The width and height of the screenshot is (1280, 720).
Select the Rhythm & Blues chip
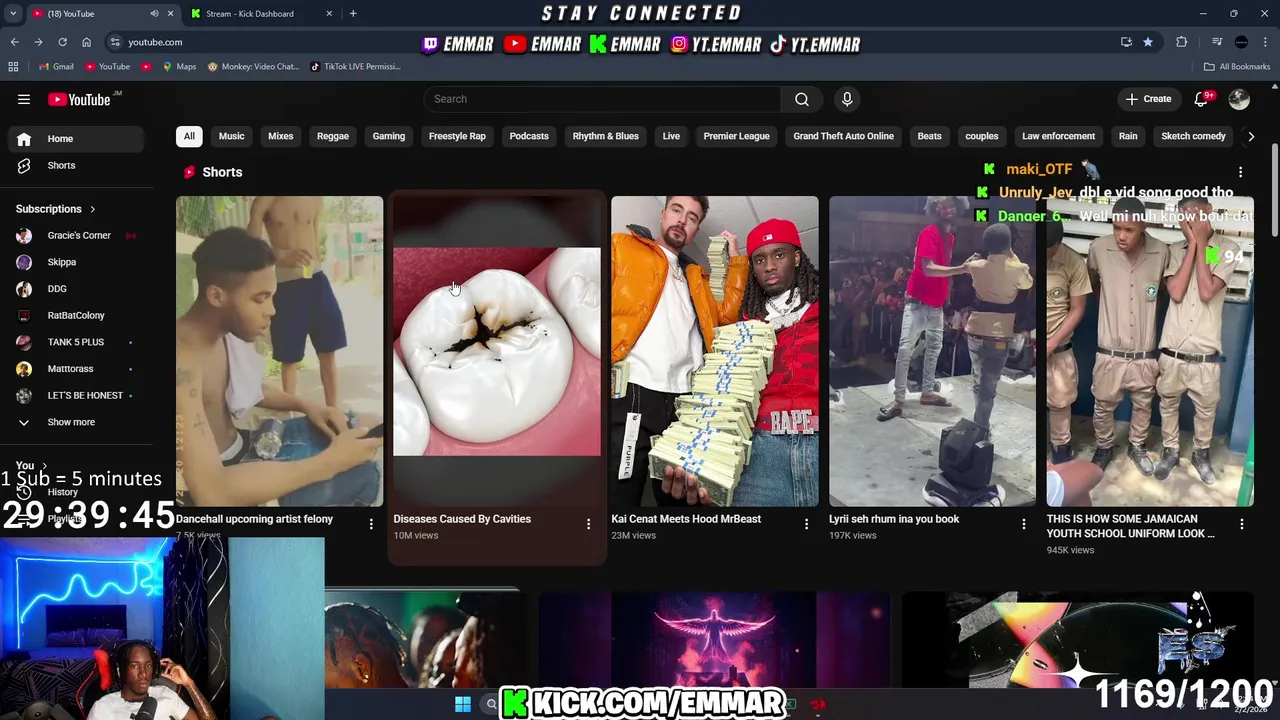point(605,136)
